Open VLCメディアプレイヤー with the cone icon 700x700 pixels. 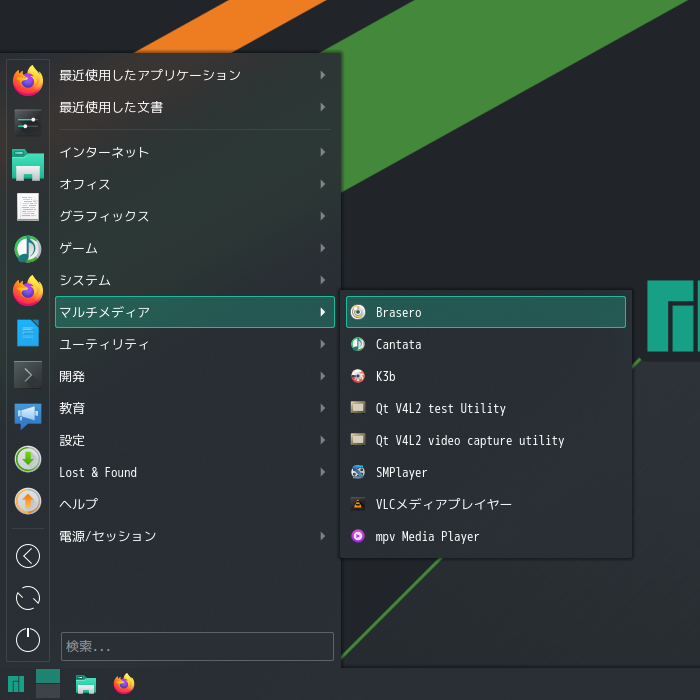pyautogui.click(x=486, y=504)
